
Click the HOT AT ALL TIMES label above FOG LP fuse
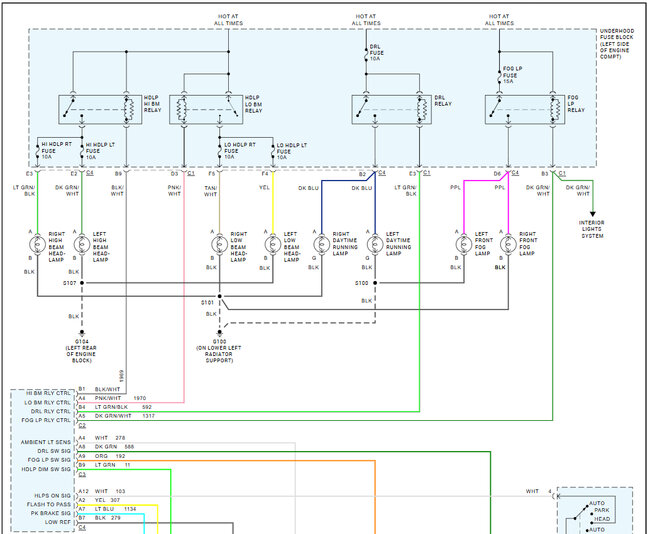pyautogui.click(x=500, y=20)
